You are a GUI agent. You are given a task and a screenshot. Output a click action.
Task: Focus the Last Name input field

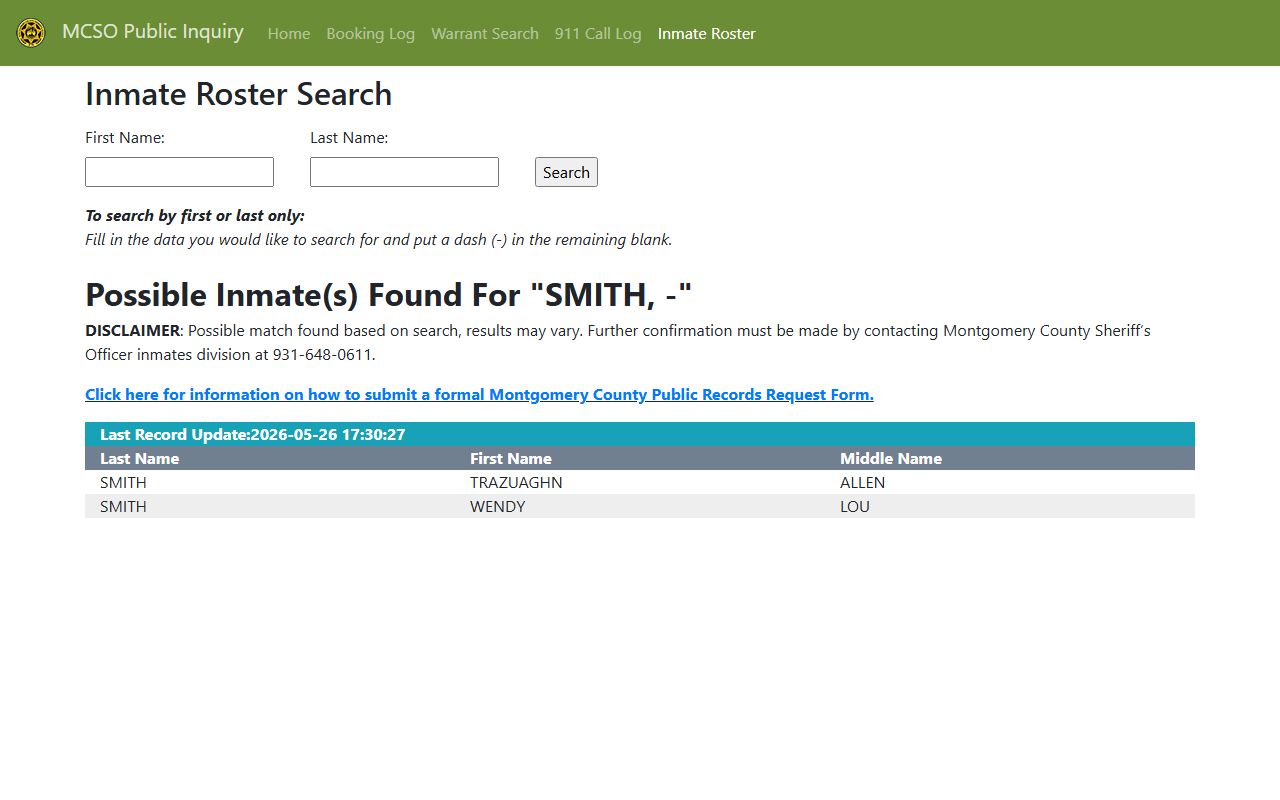[x=404, y=172]
